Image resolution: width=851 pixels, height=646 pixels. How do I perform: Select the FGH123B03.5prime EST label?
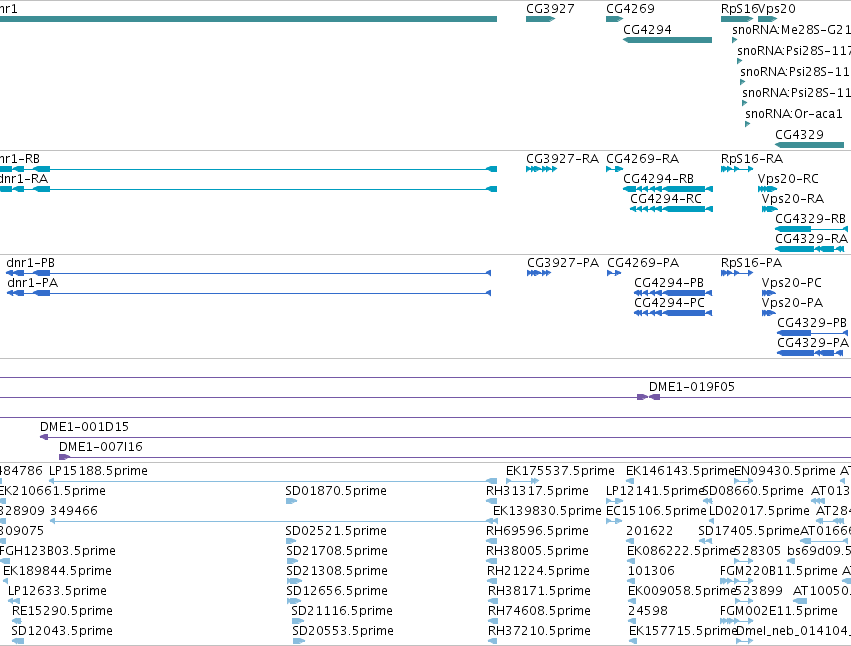click(58, 551)
